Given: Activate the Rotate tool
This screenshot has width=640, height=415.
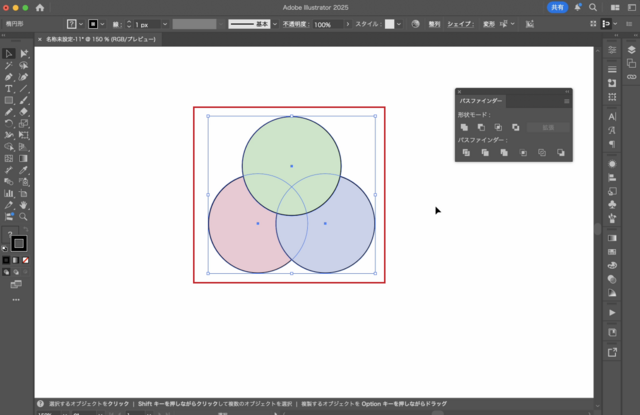Looking at the screenshot, I should coord(9,123).
